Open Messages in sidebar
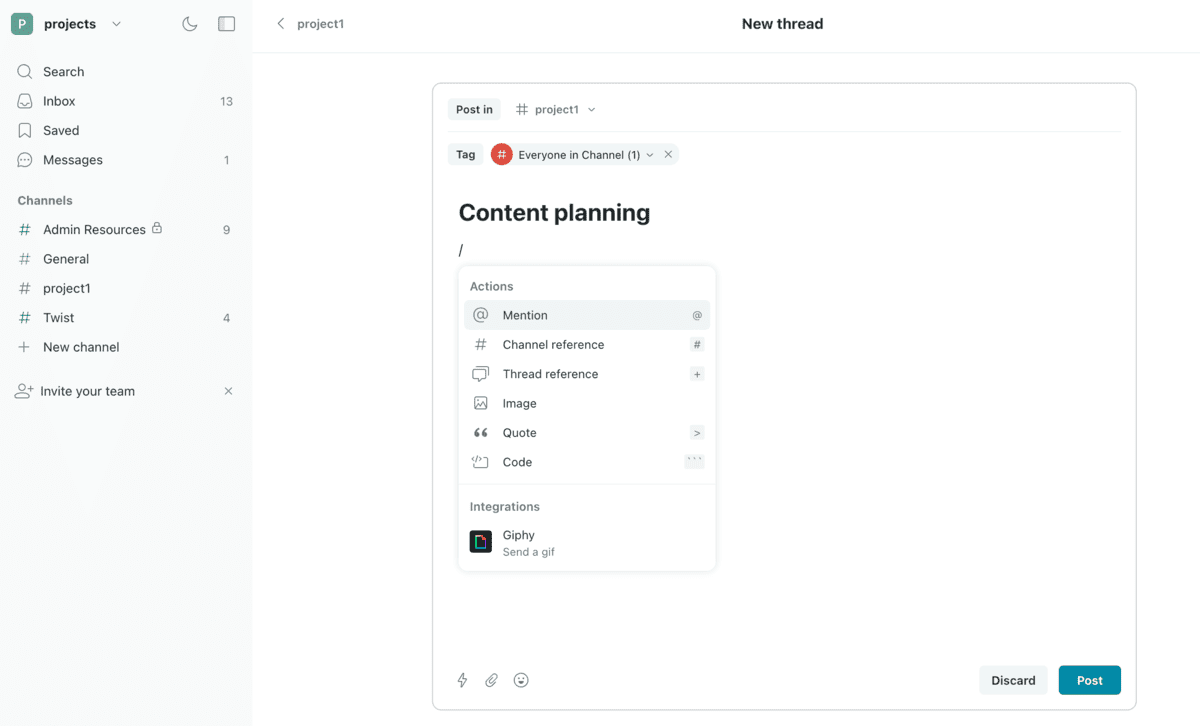 125,160
